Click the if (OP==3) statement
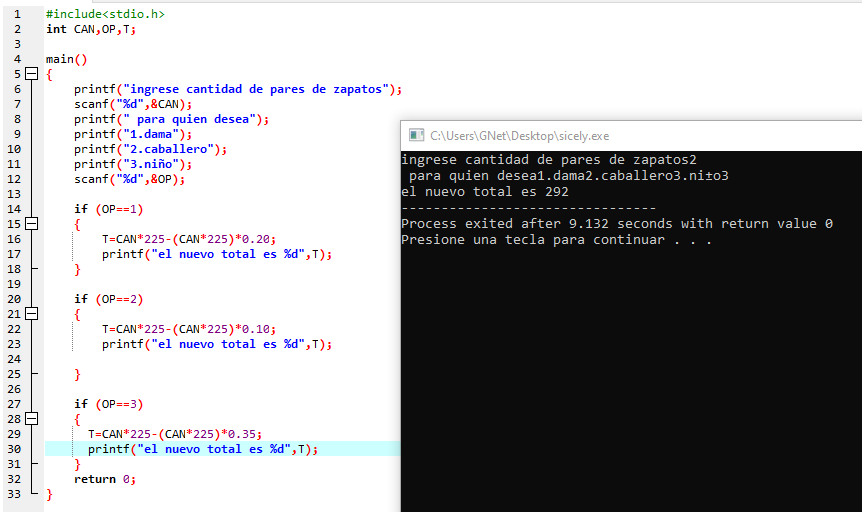Screen dimensions: 862x512 pyautogui.click(x=109, y=404)
